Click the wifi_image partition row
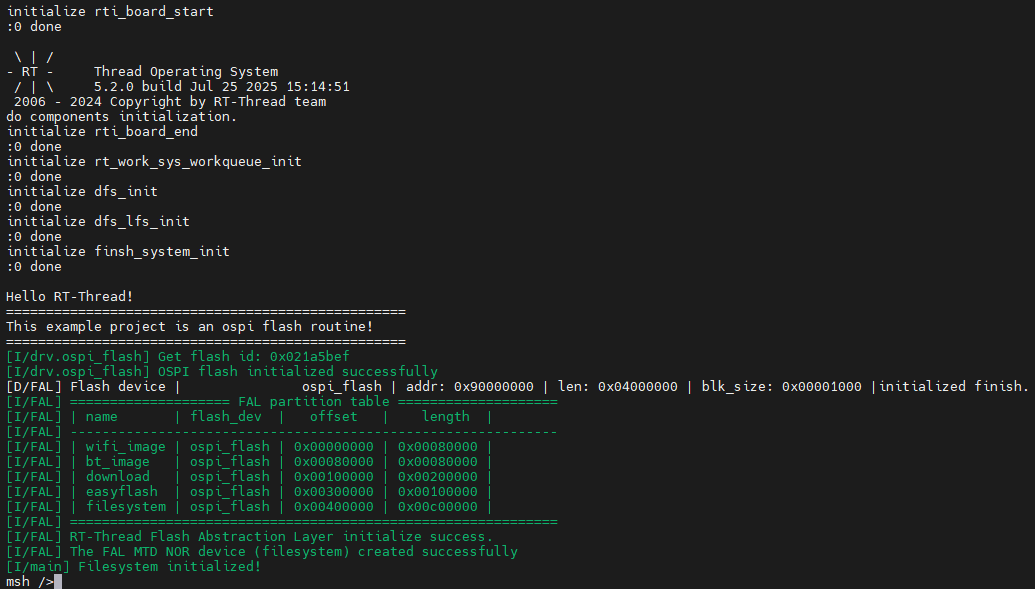The height and width of the screenshot is (589, 1035). tap(280, 447)
